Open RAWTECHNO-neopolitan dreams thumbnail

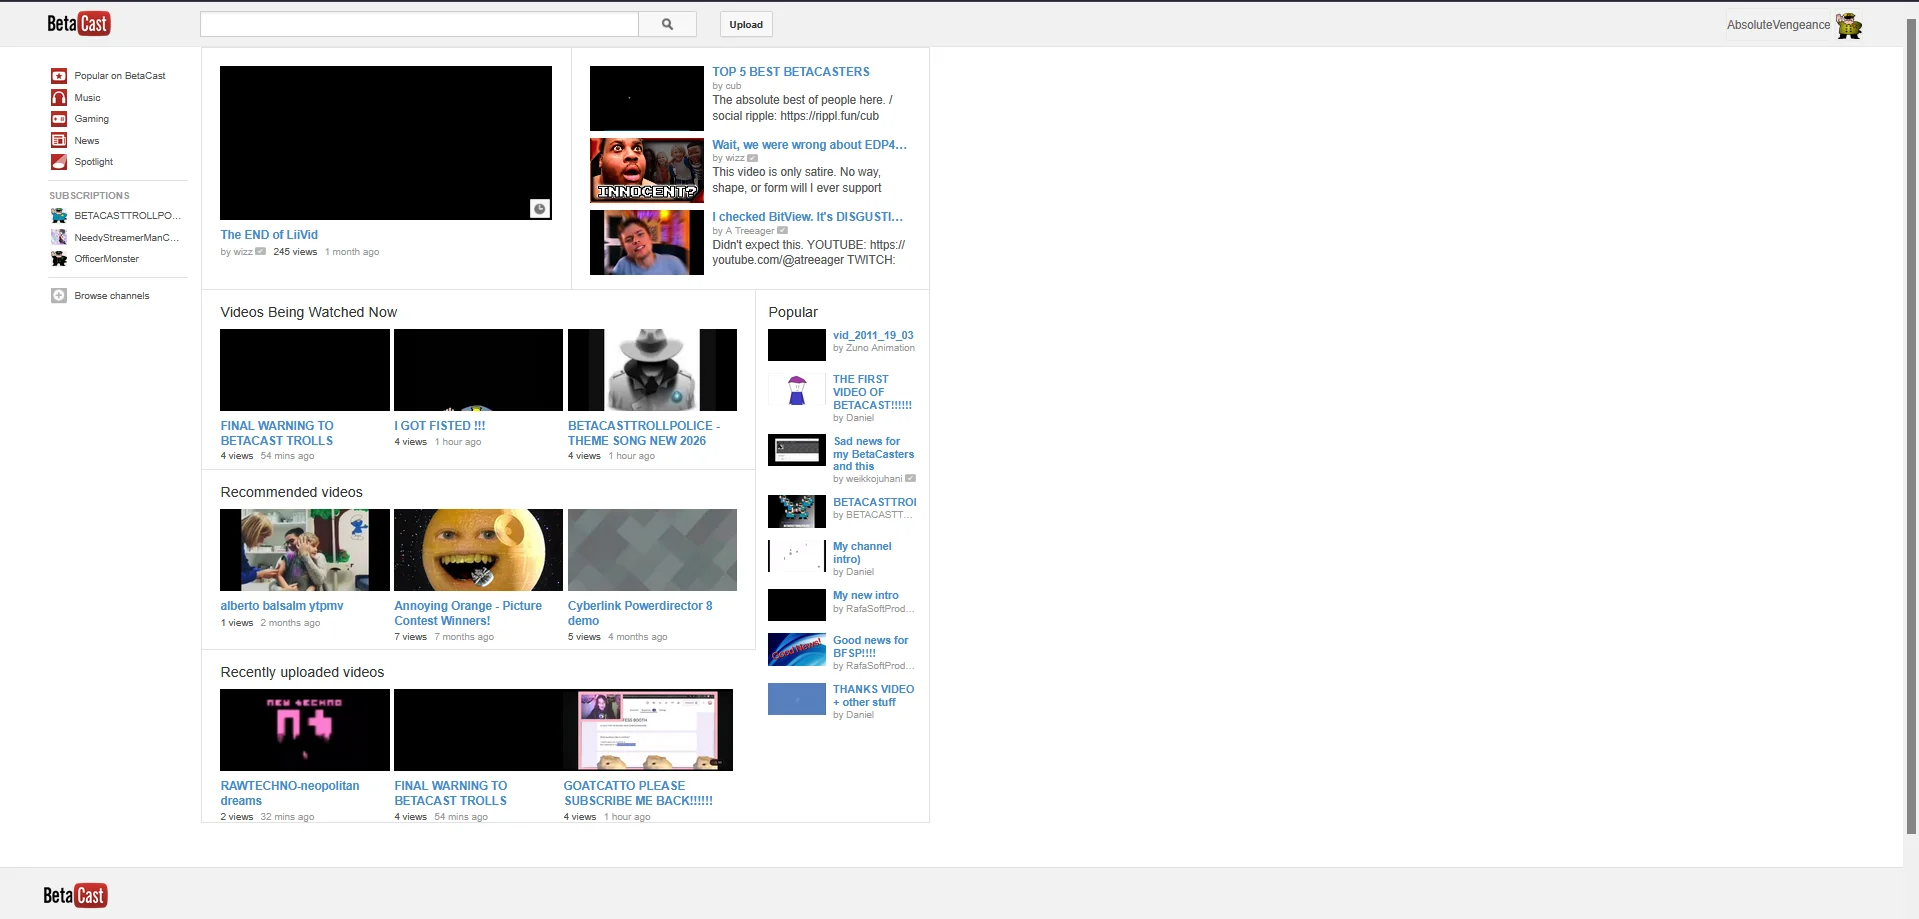(305, 730)
